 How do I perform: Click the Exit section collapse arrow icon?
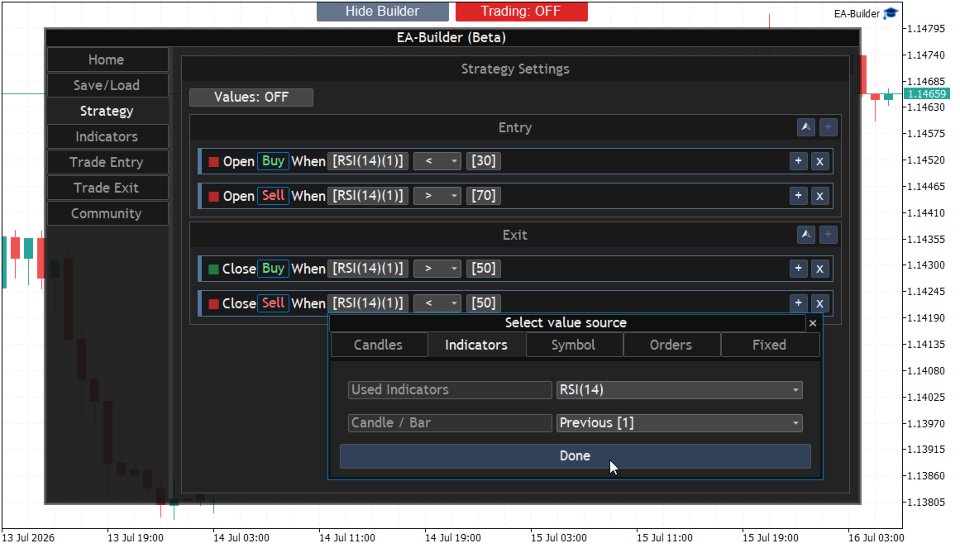(x=806, y=235)
